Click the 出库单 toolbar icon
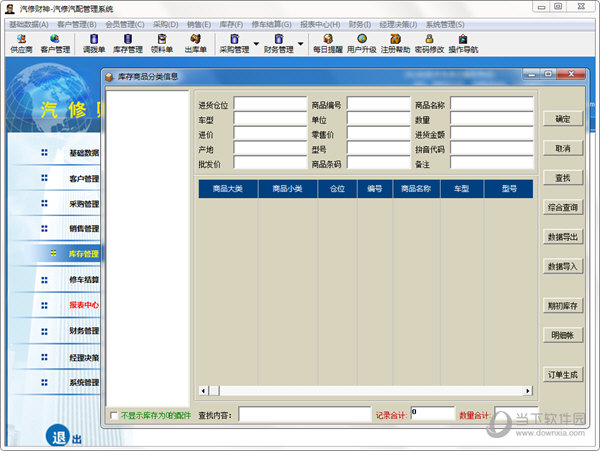Image resolution: width=600 pixels, height=451 pixels. pos(196,44)
